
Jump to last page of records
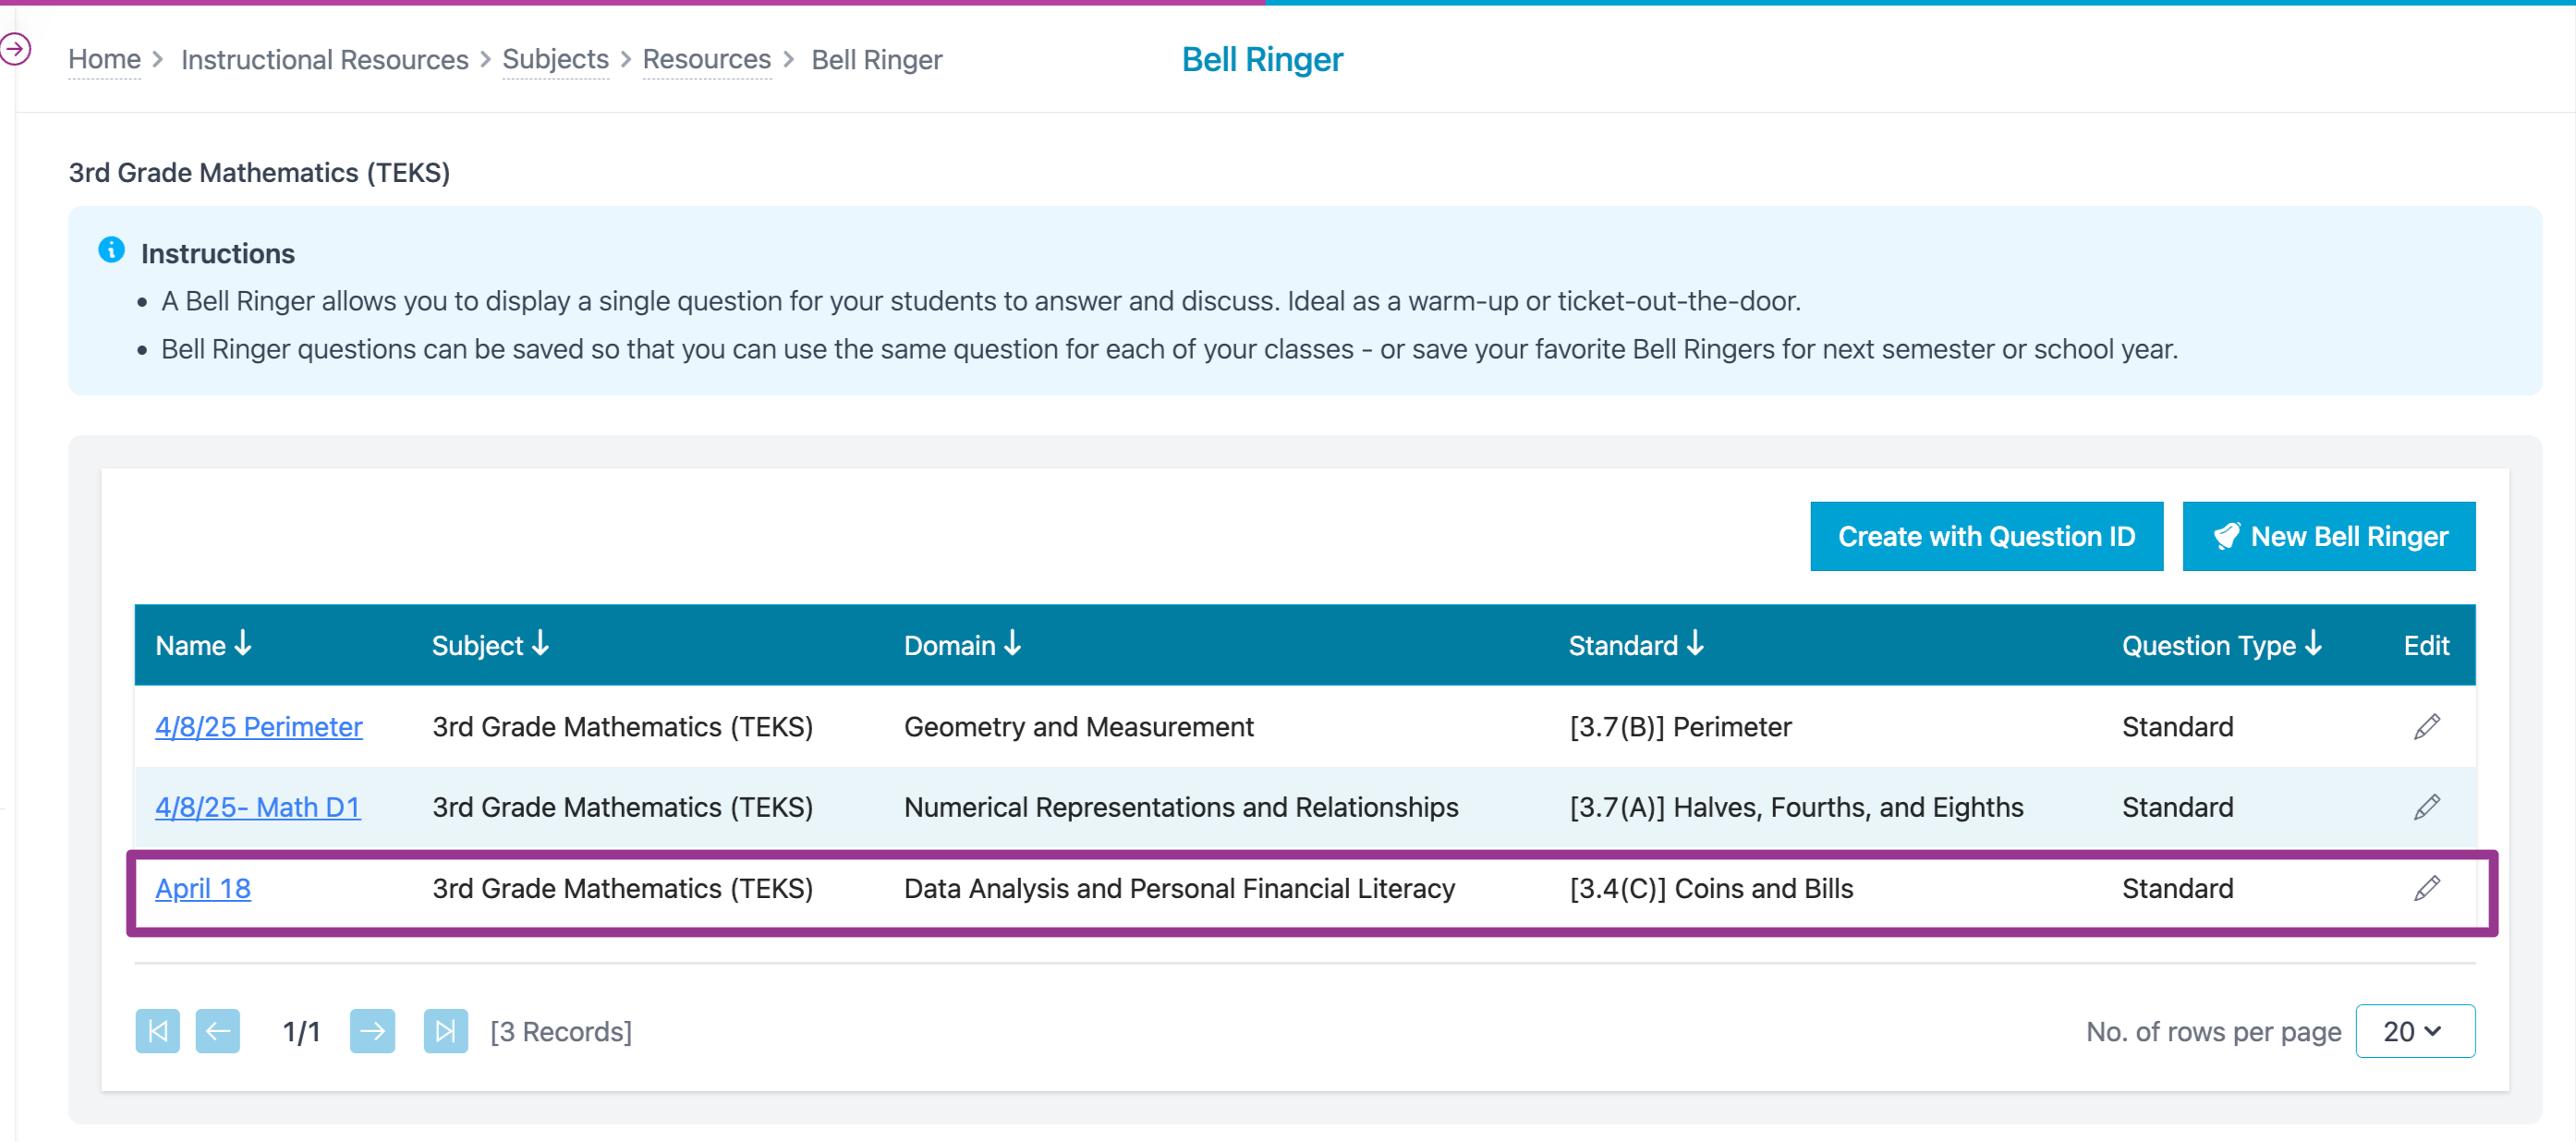coord(446,1031)
